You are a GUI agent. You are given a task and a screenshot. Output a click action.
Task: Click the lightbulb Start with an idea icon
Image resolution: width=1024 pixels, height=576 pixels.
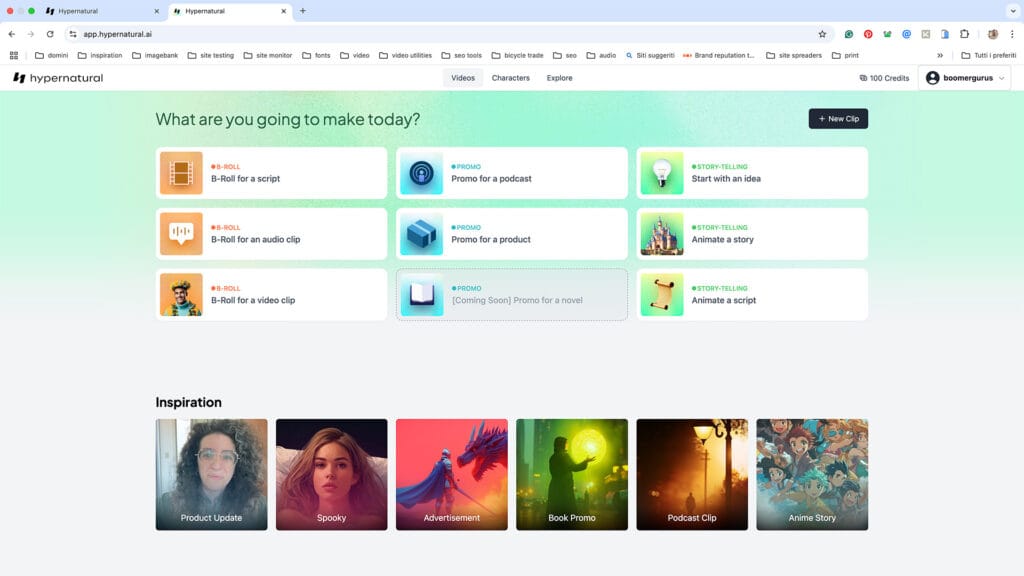coord(661,173)
